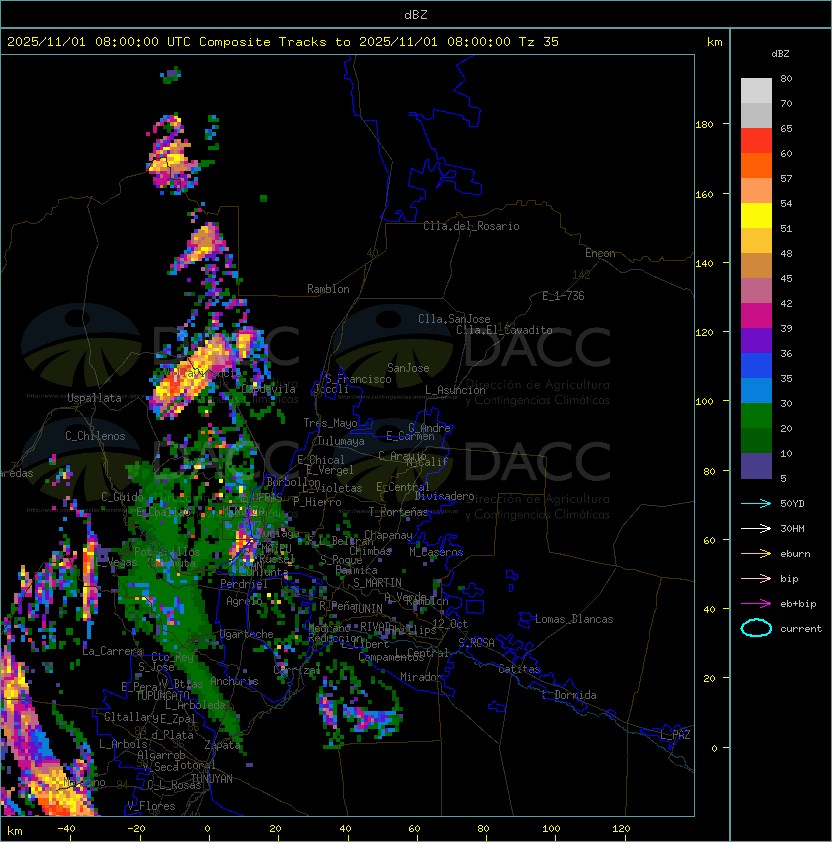Click the cyan 50YD arrow symbol
The image size is (832, 842).
(756, 503)
